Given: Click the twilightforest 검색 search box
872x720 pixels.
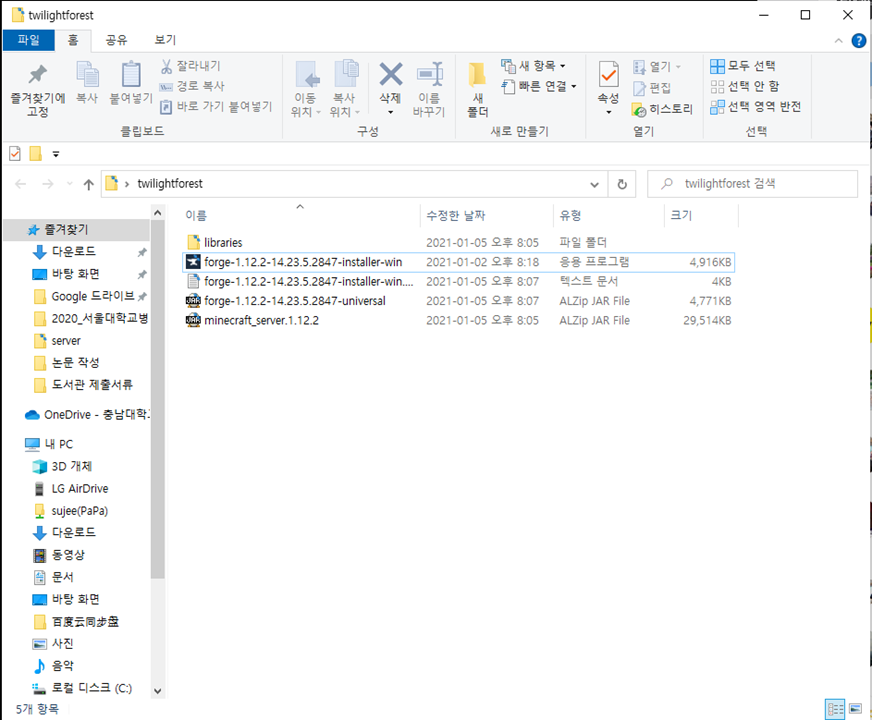Looking at the screenshot, I should pos(752,184).
